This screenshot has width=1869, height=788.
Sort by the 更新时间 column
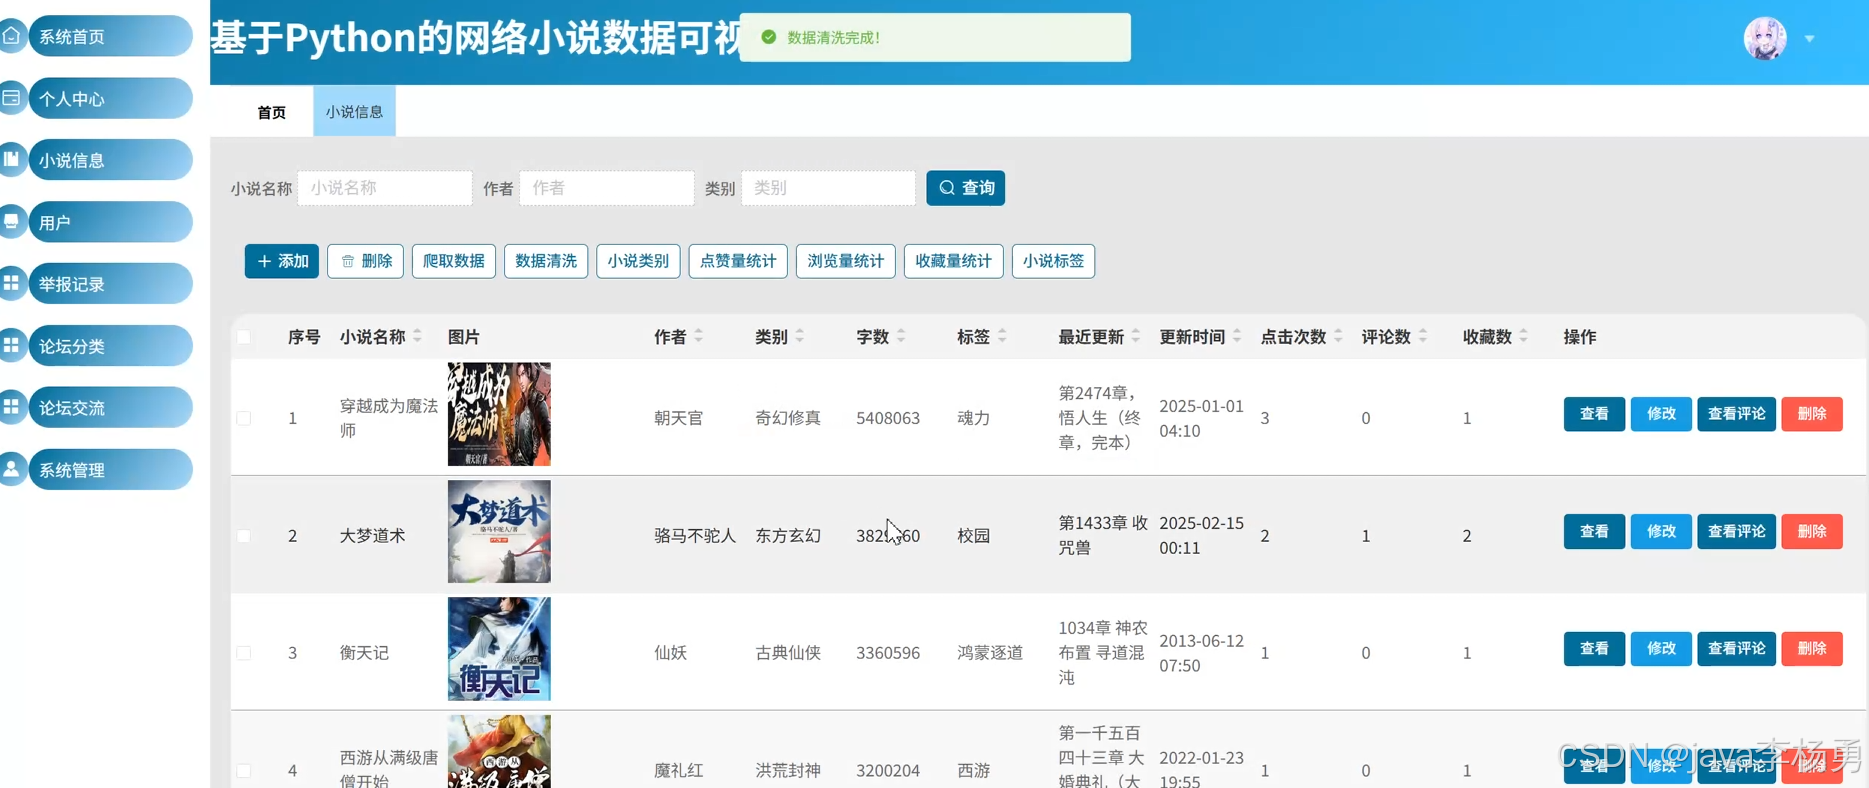[x=1236, y=337]
